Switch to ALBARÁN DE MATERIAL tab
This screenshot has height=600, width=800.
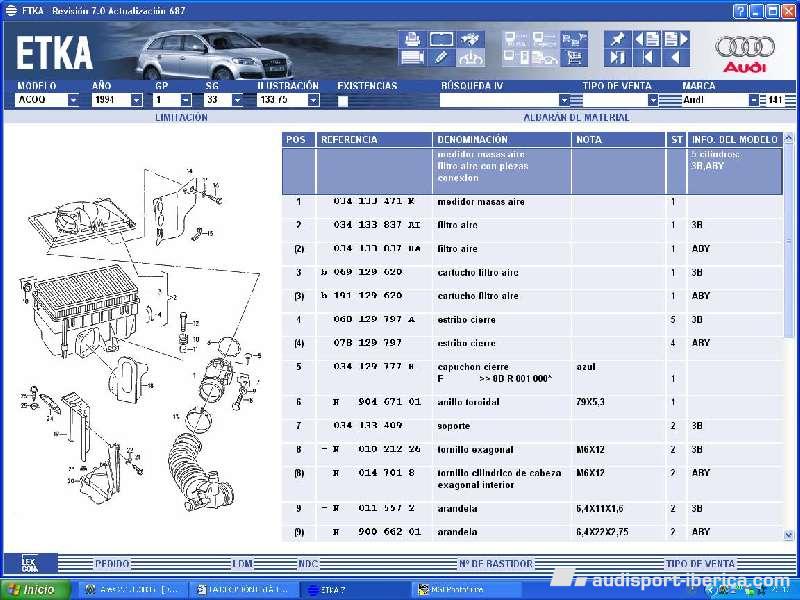coord(577,117)
